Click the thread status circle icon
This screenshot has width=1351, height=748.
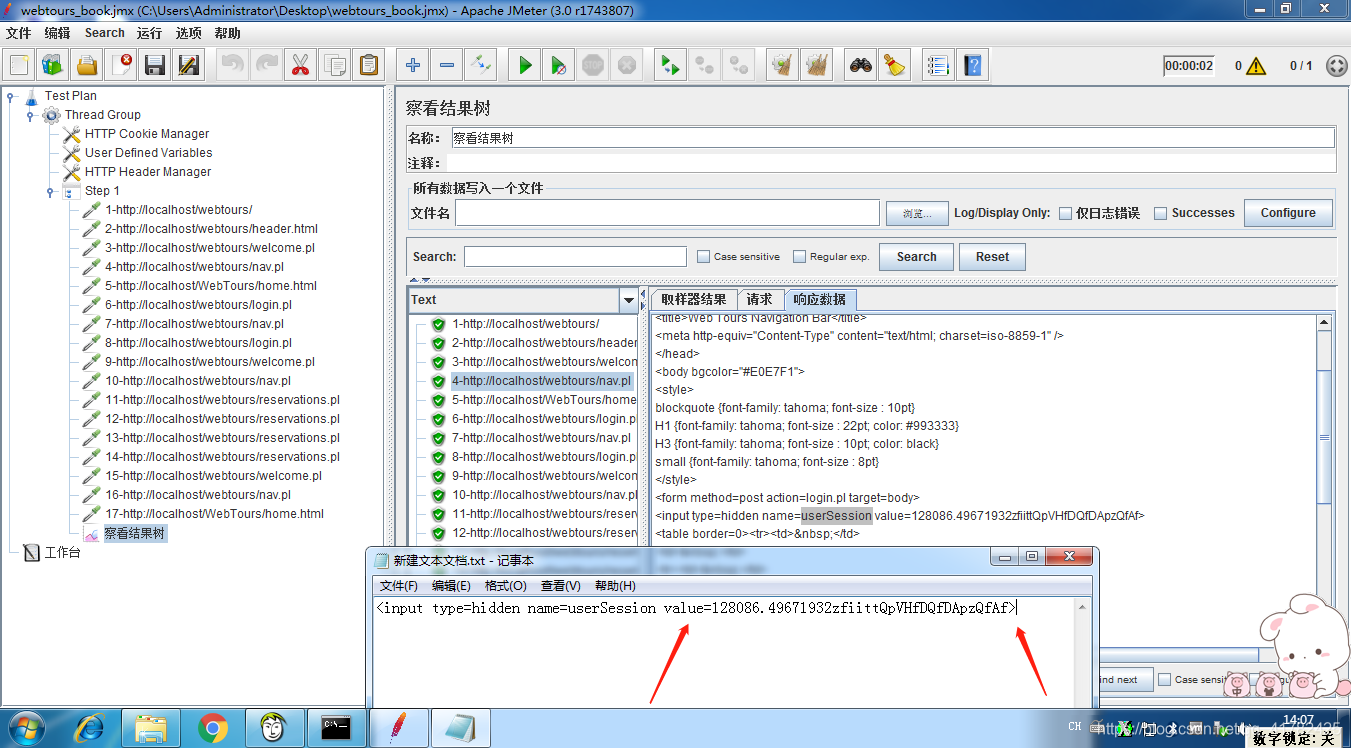tap(1336, 66)
